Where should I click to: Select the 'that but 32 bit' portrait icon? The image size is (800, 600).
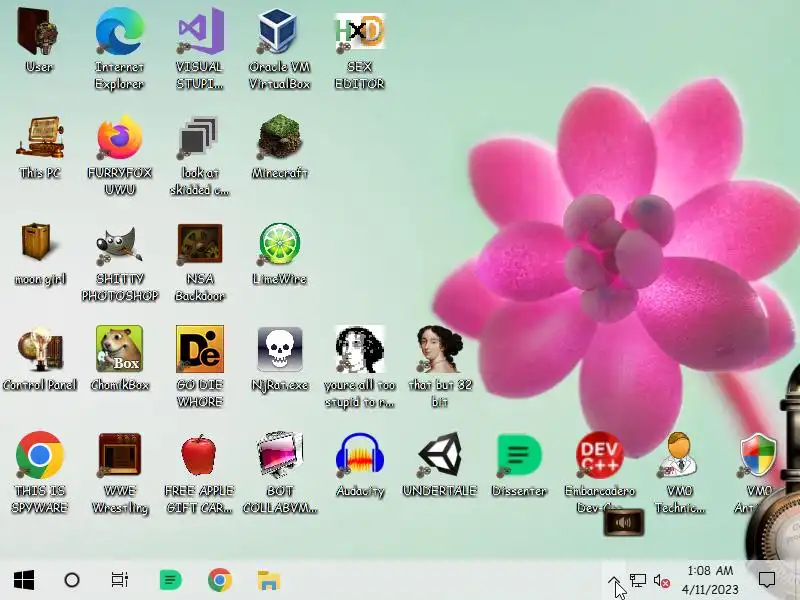click(440, 349)
